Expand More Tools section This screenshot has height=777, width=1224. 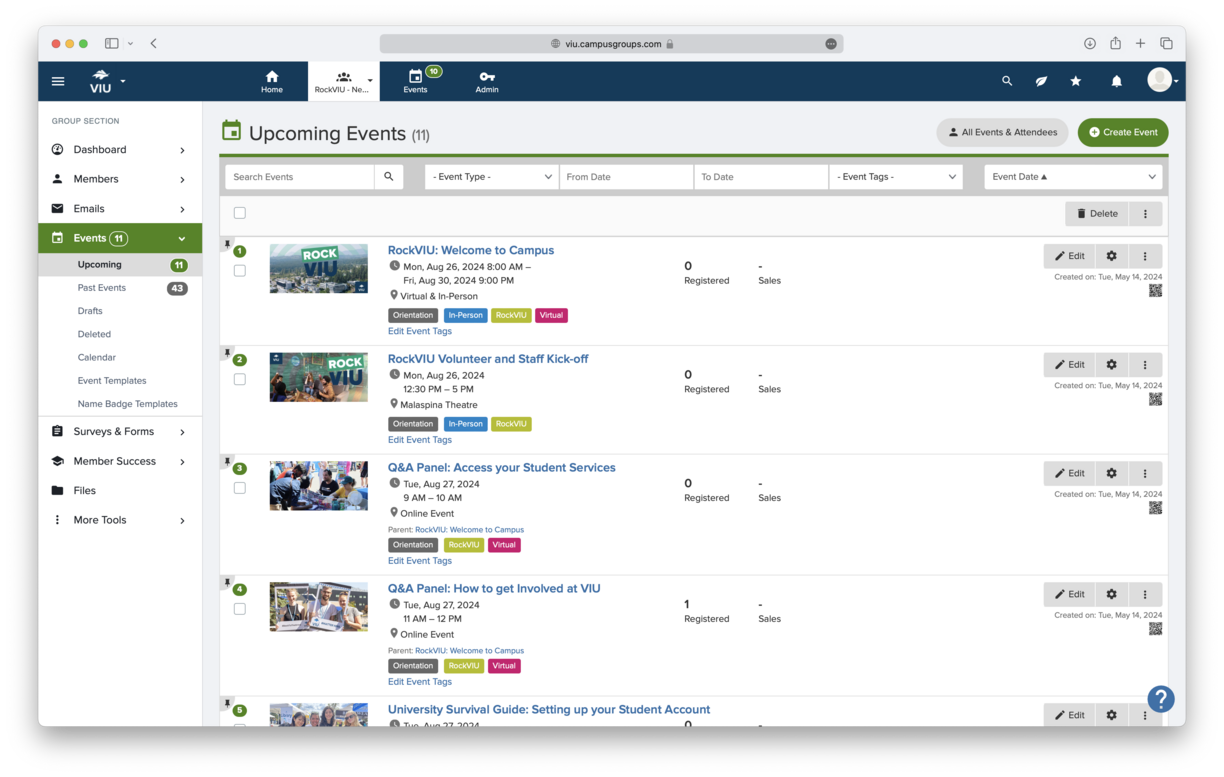[x=120, y=520]
